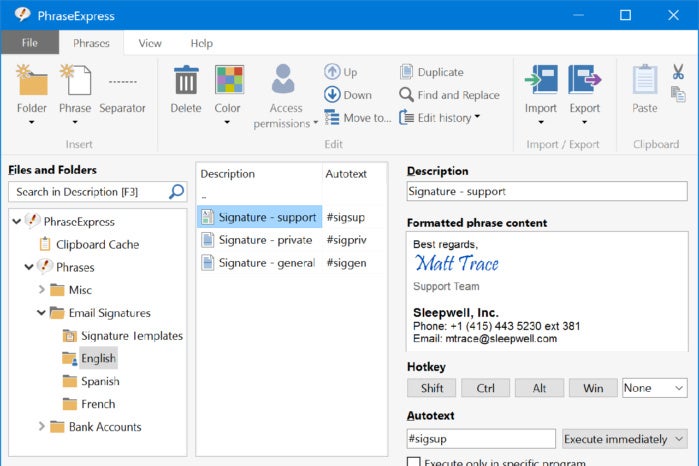Open Find and Replace
The image size is (699, 466).
(x=449, y=95)
